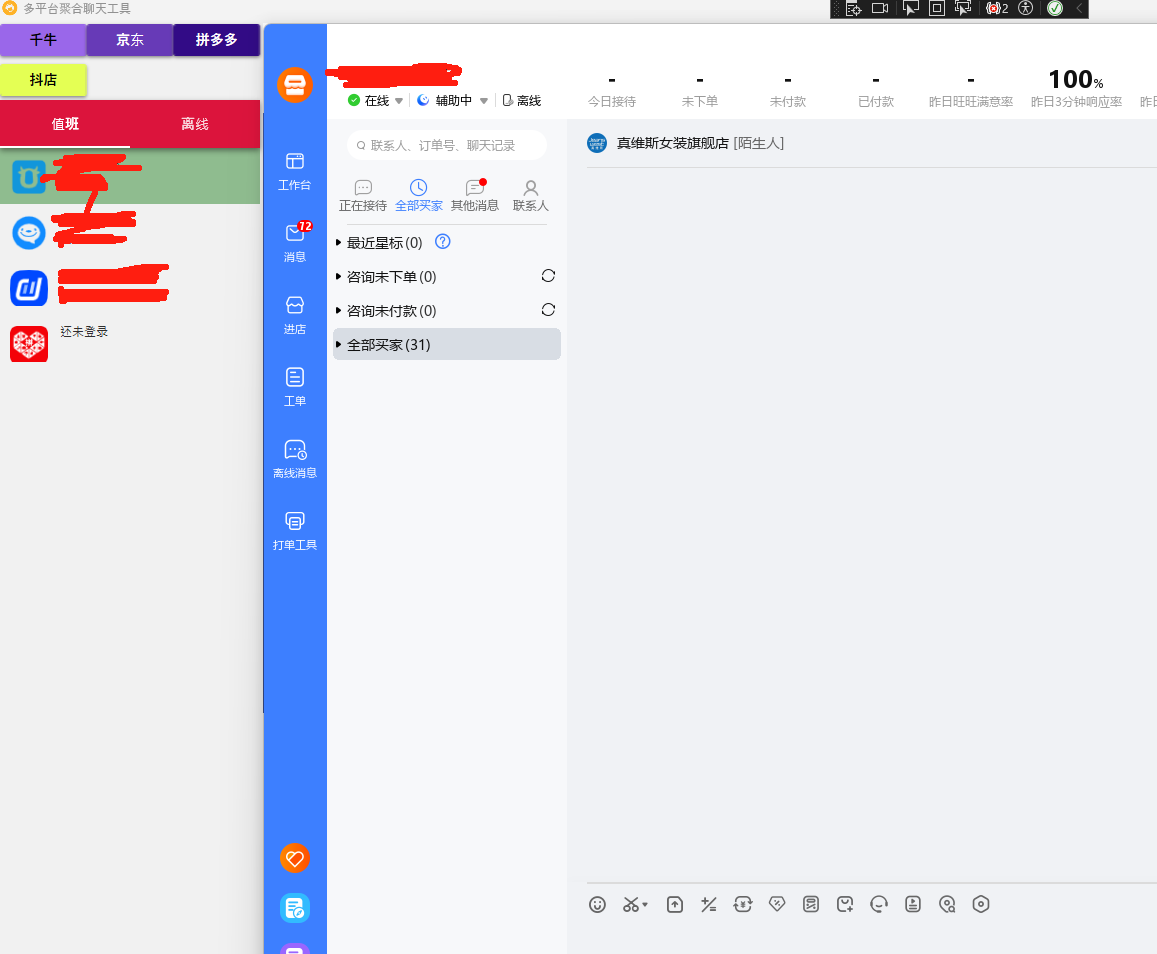Expand the 全部买家 (31) group
Viewport: 1157px width, 954px height.
coord(387,345)
